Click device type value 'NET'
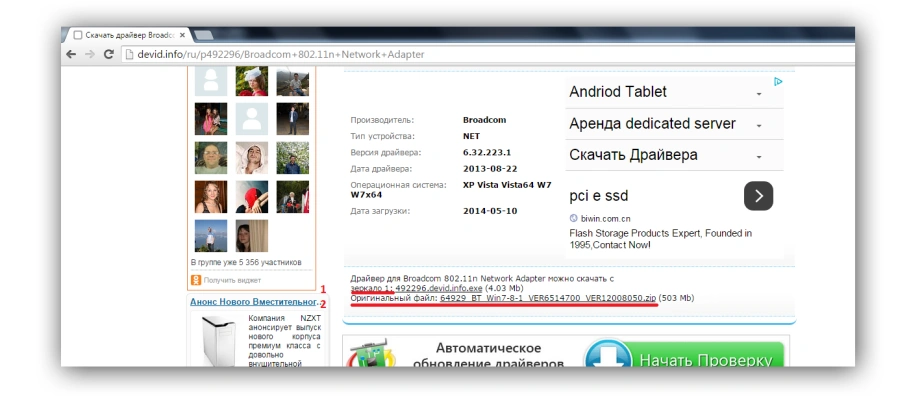 coord(471,136)
